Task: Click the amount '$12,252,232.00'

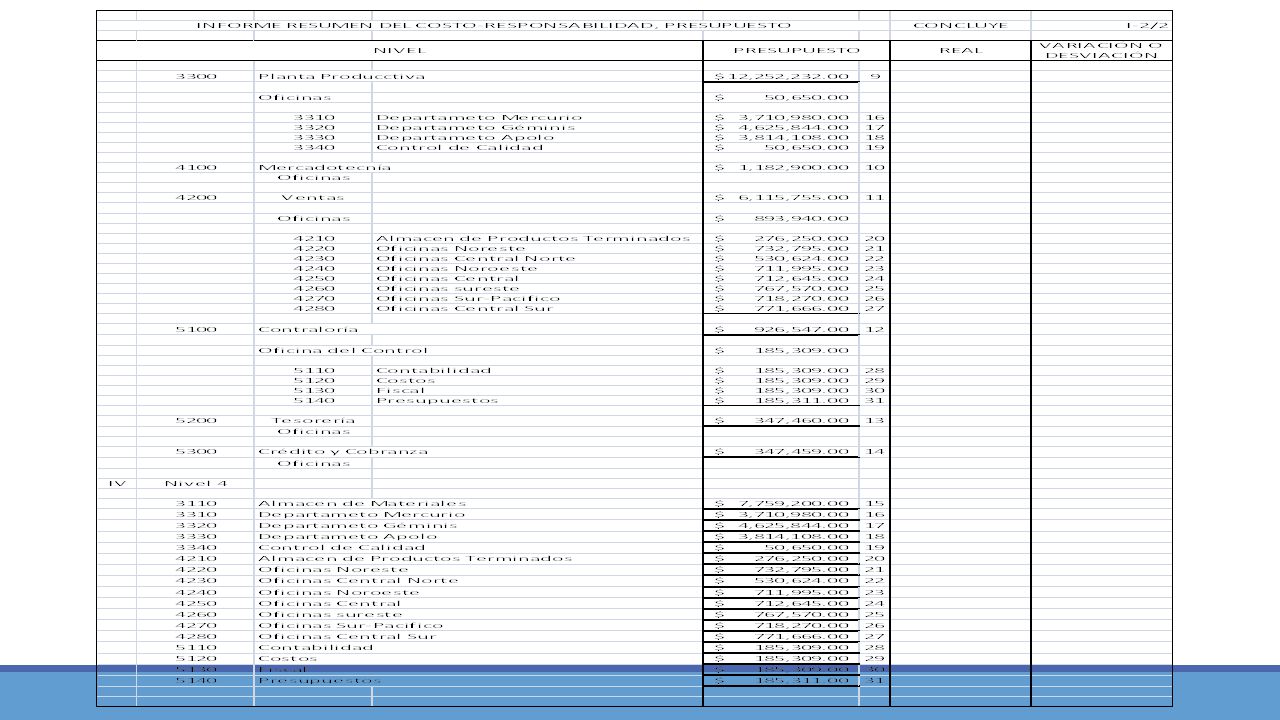Action: pyautogui.click(x=782, y=76)
